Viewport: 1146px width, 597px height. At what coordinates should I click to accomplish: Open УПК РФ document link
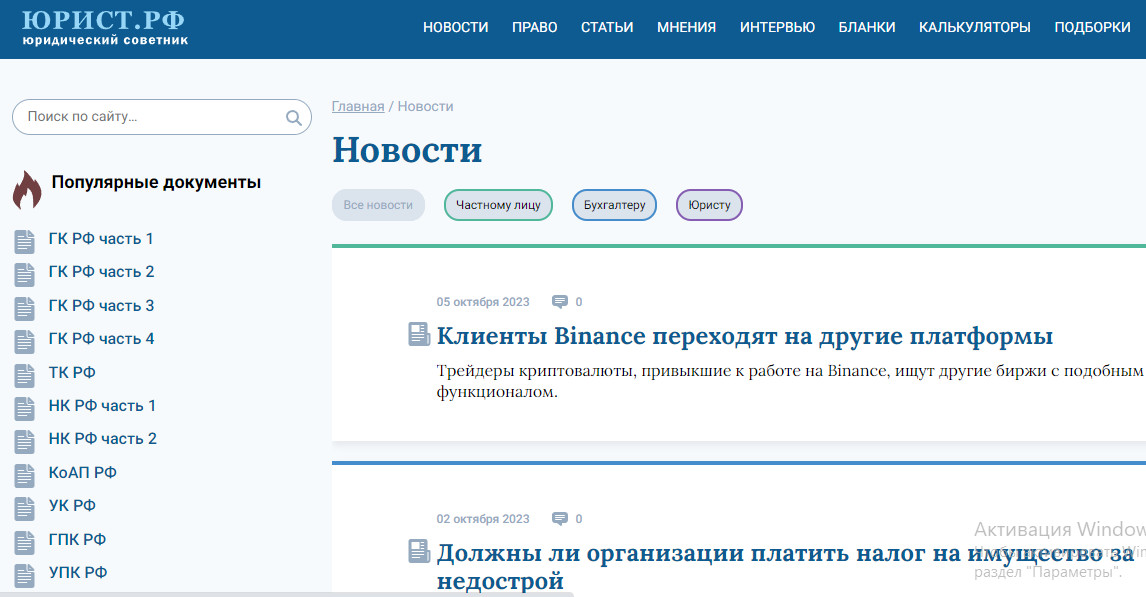tap(78, 572)
